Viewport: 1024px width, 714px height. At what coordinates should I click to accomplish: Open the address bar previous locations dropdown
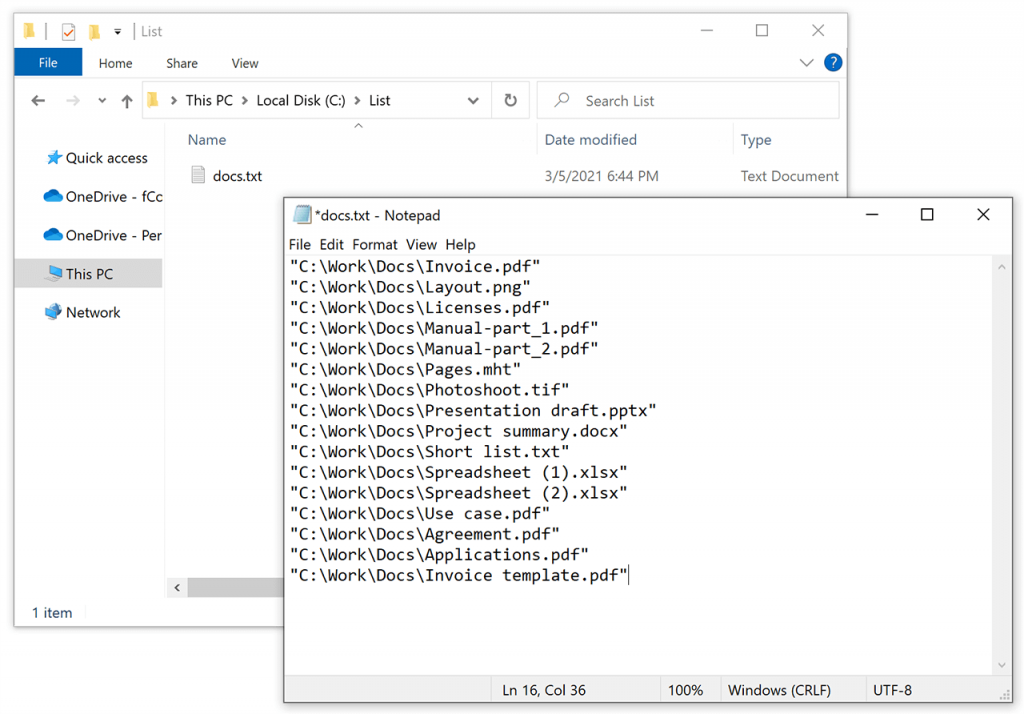coord(473,100)
